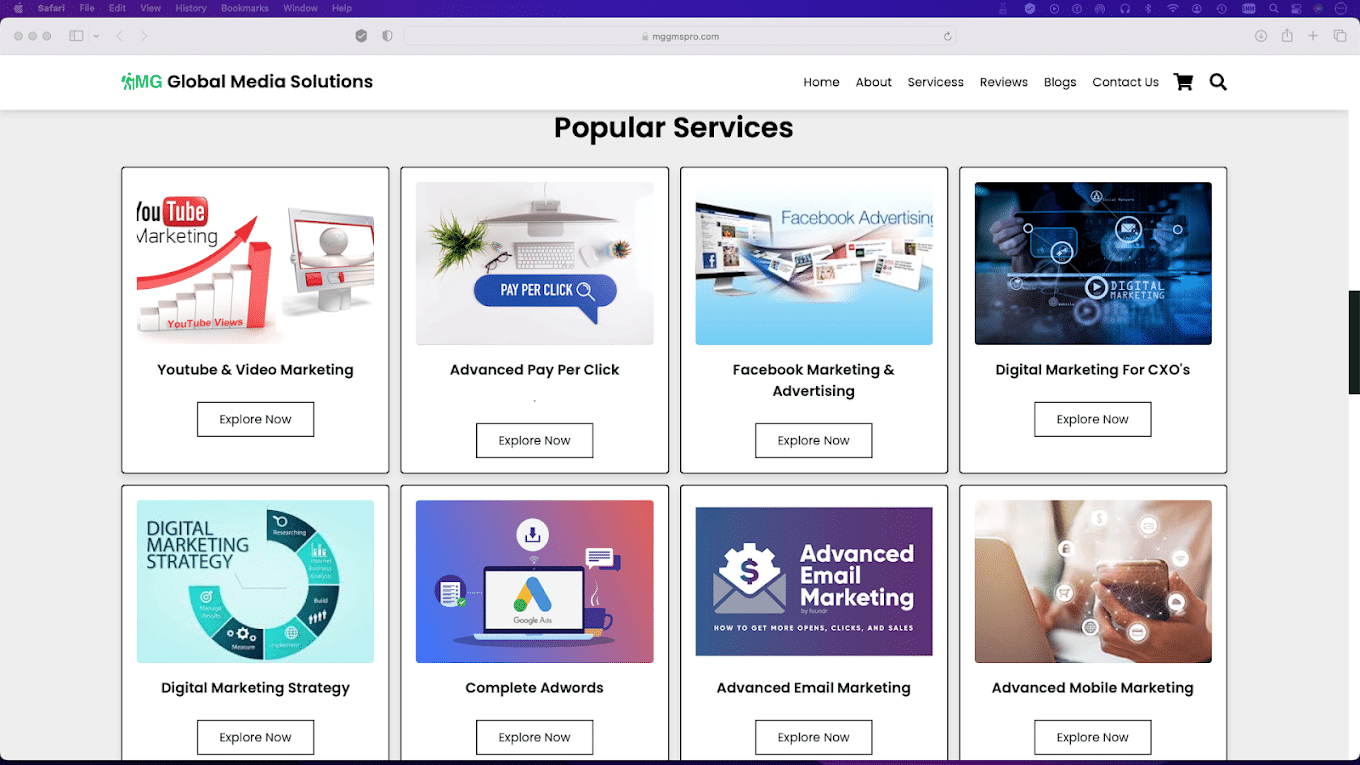Go forward with Safari forward arrow
1360x765 pixels.
click(144, 36)
